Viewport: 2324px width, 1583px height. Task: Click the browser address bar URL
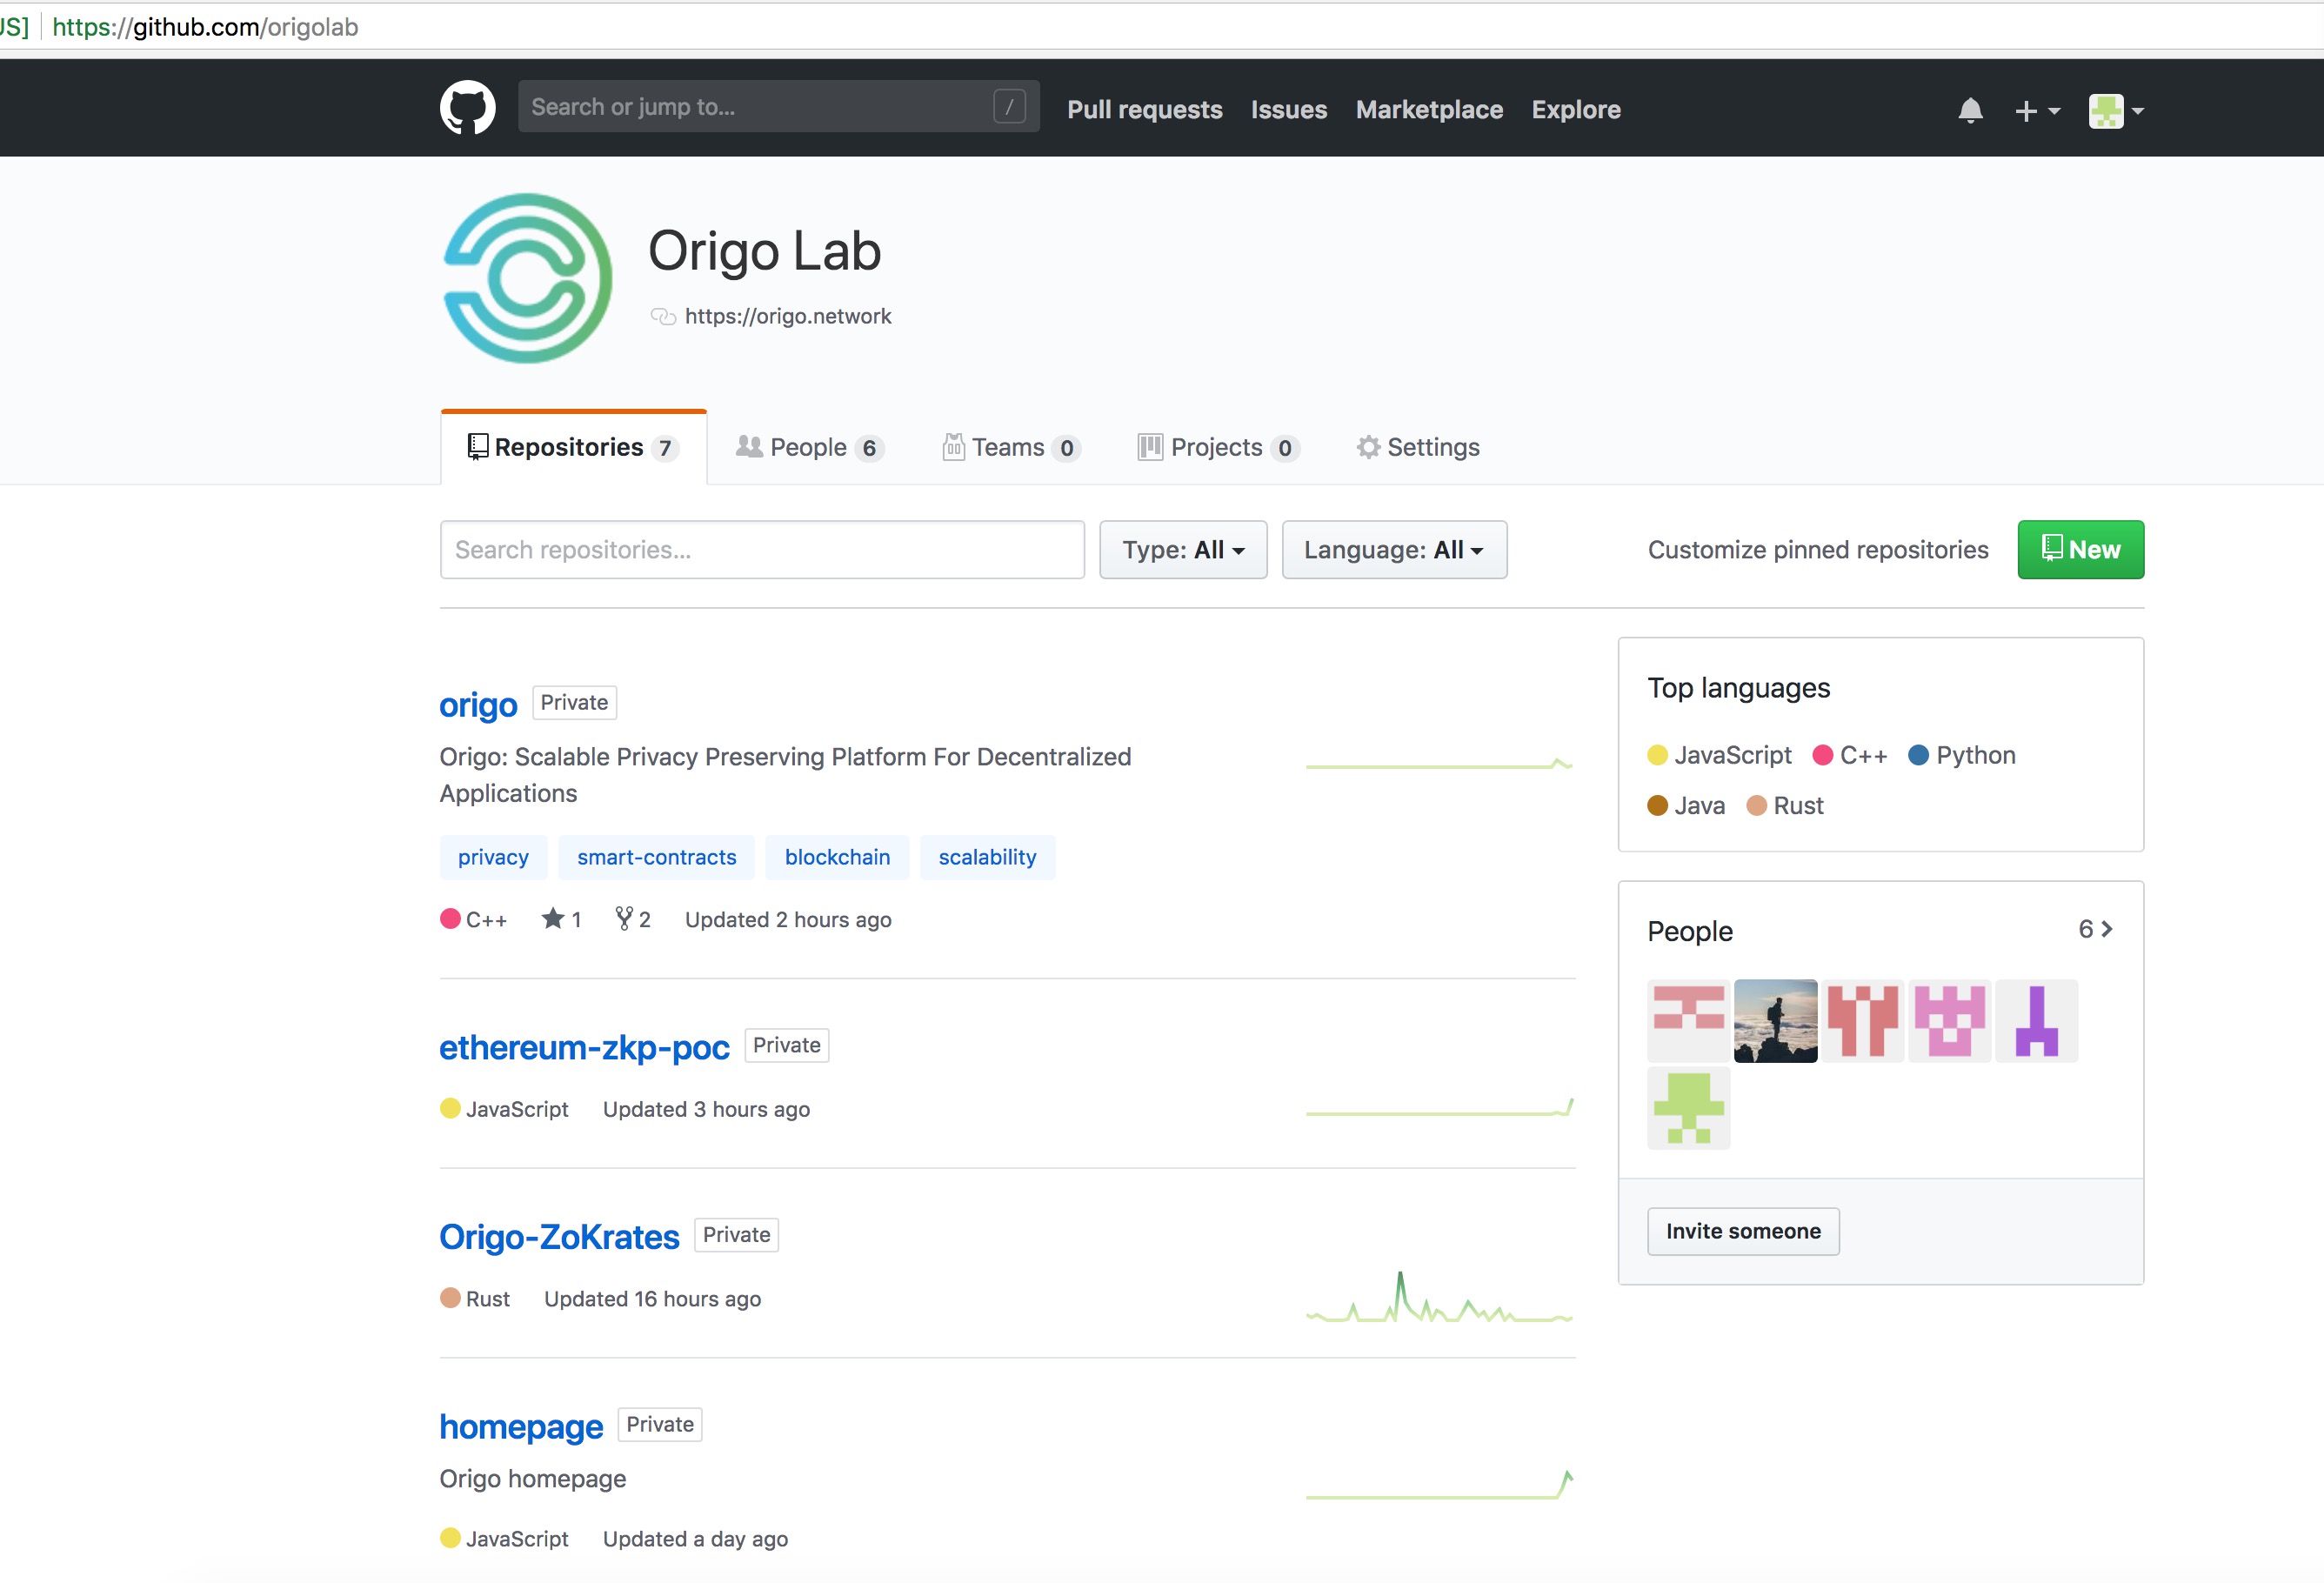(205, 27)
